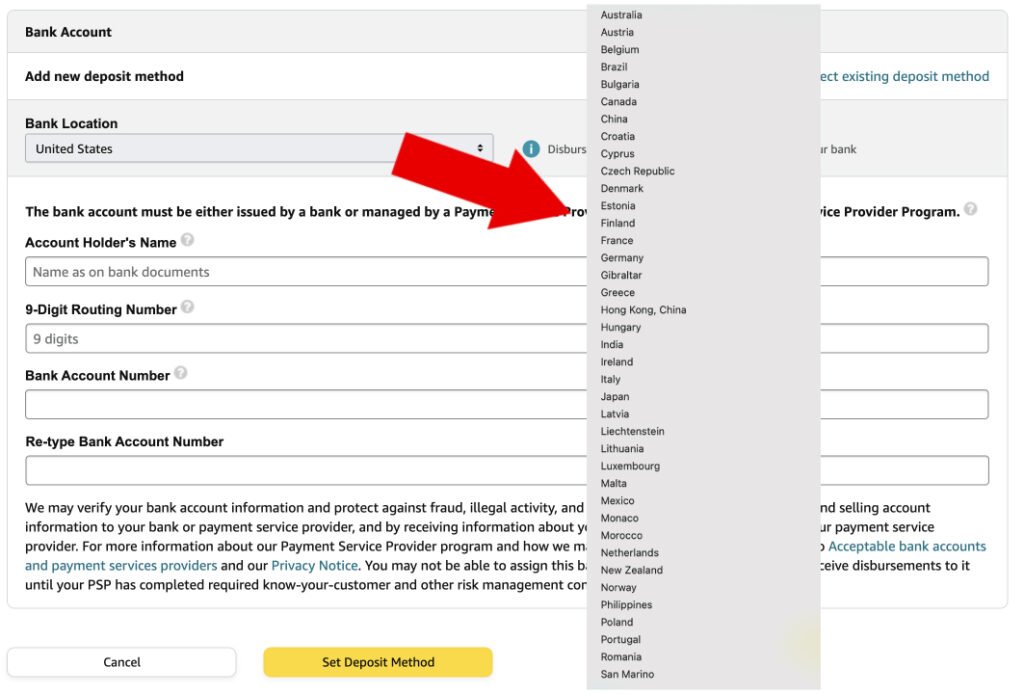
Task: Click the blue disbursement info icon
Action: coord(532,149)
